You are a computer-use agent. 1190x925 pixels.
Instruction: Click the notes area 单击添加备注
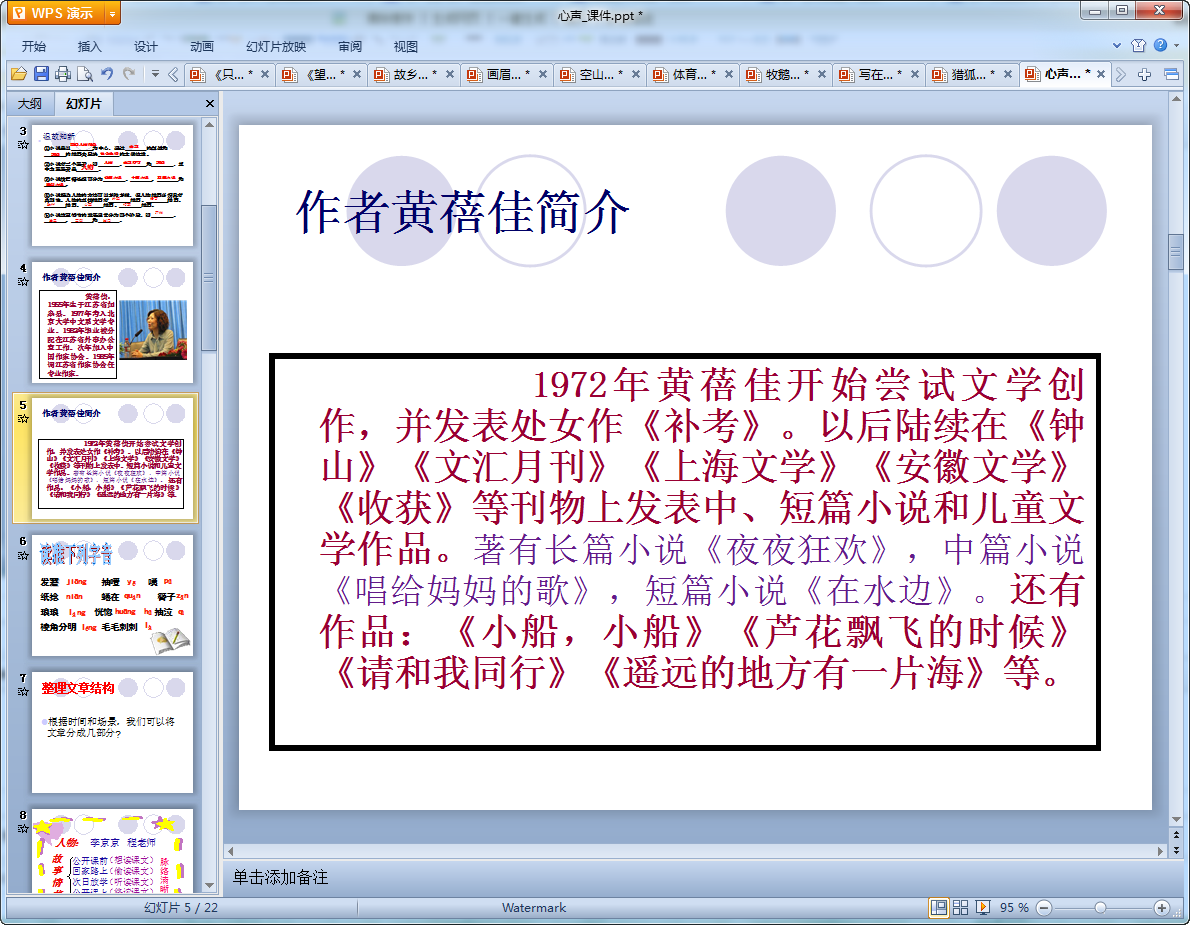[280, 877]
